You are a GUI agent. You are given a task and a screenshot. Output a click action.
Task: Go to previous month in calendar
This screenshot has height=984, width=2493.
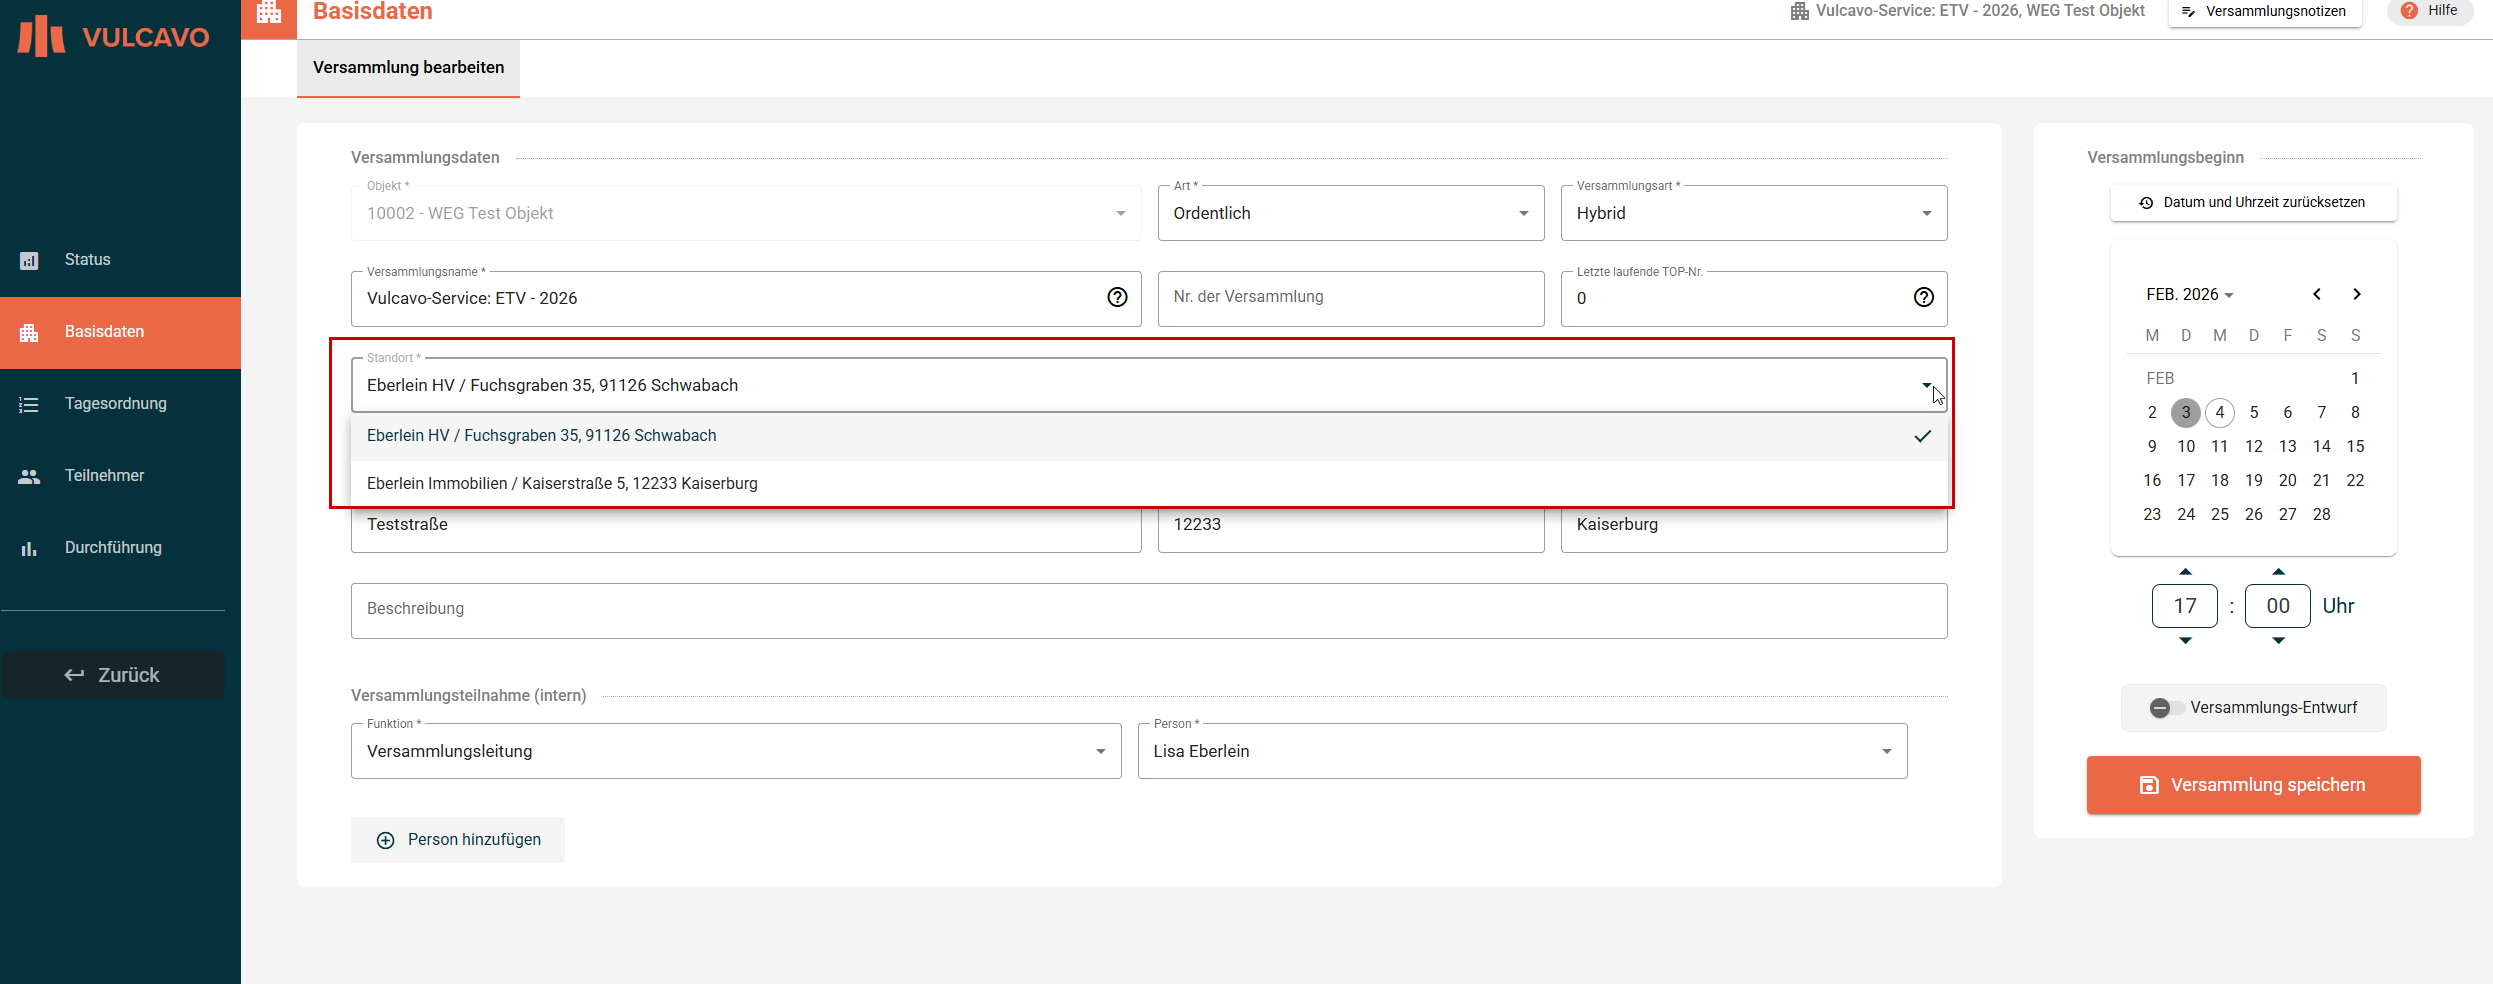[2317, 294]
